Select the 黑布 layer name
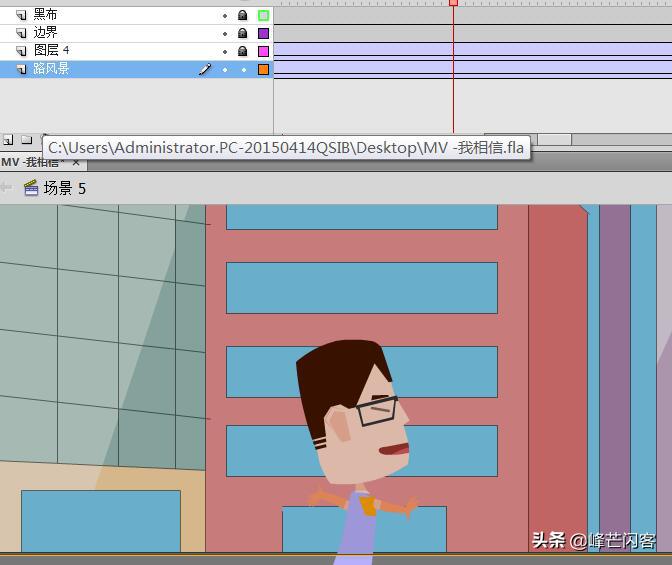This screenshot has width=672, height=565. [45, 15]
